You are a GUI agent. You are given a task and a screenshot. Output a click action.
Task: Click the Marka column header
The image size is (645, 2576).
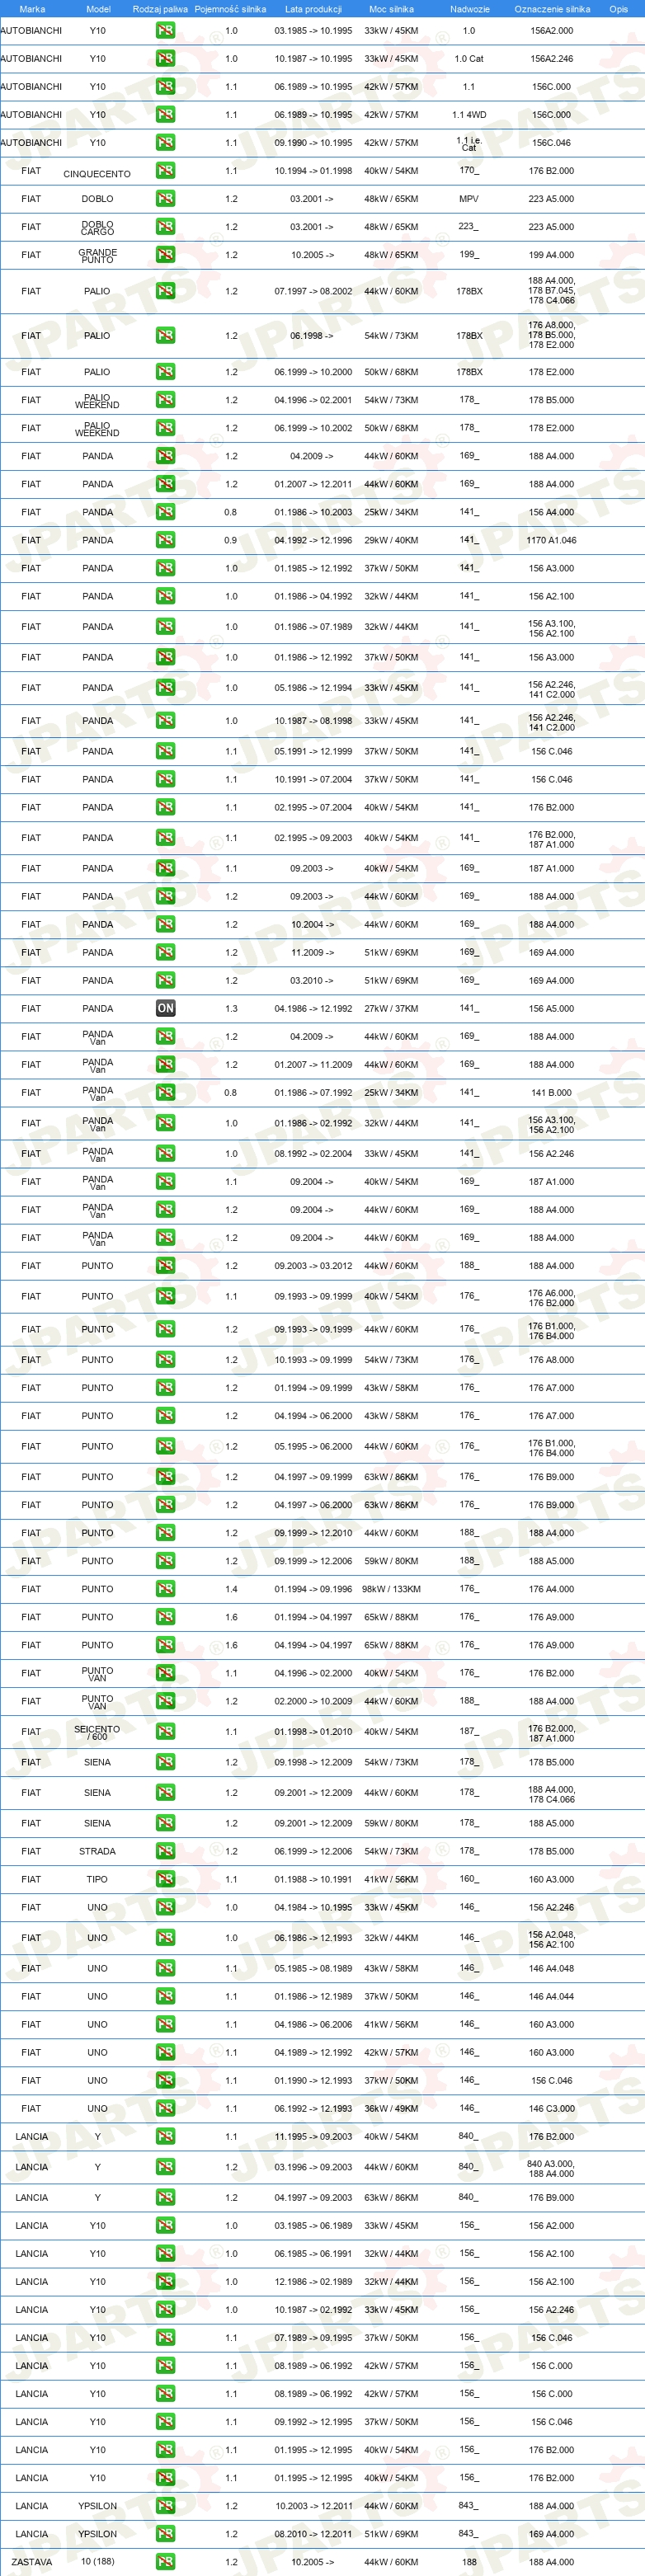tap(32, 9)
